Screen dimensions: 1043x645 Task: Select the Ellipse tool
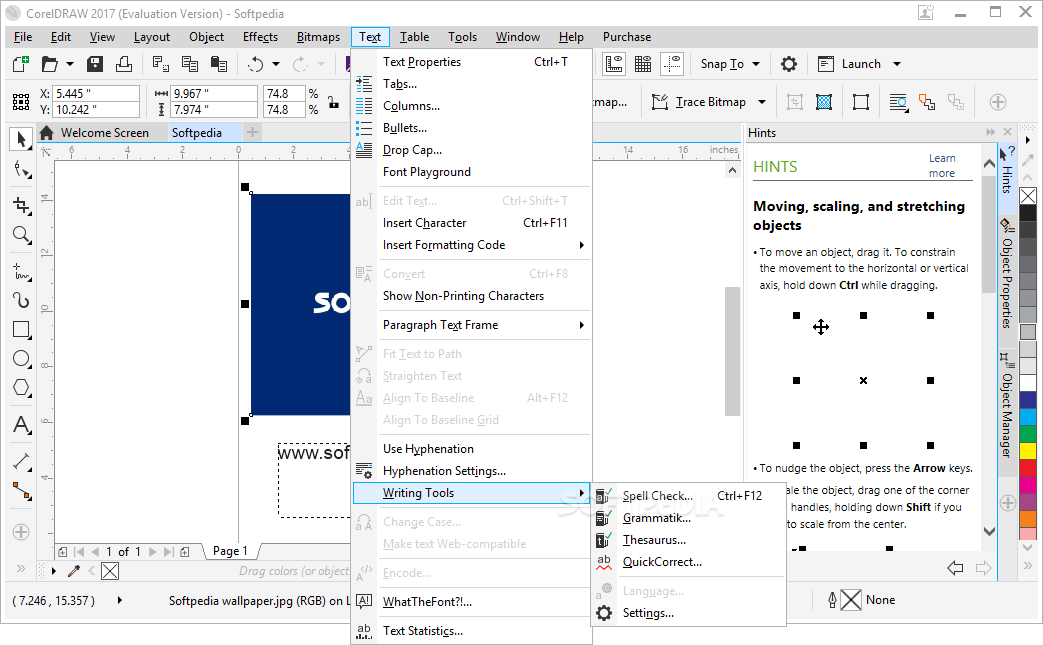[22, 359]
